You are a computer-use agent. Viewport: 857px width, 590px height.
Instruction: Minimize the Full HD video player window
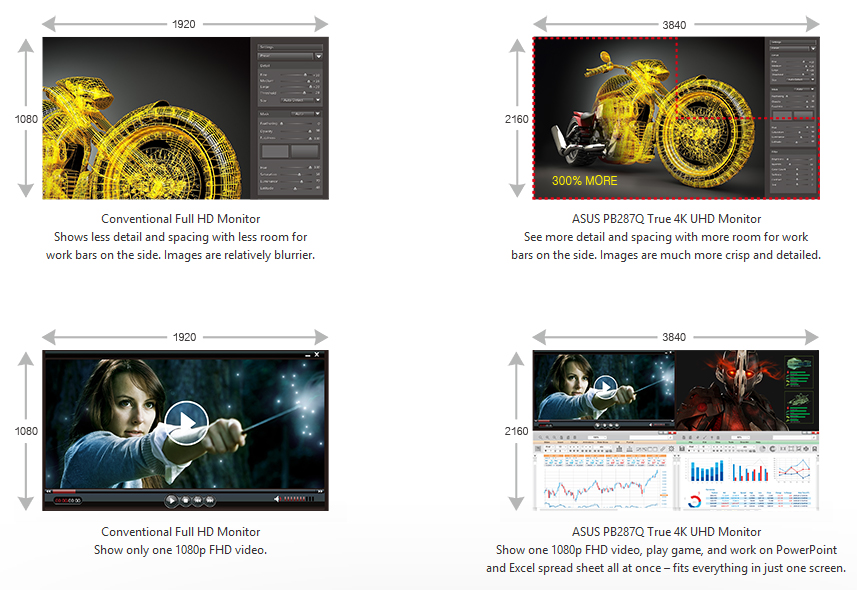tap(308, 355)
